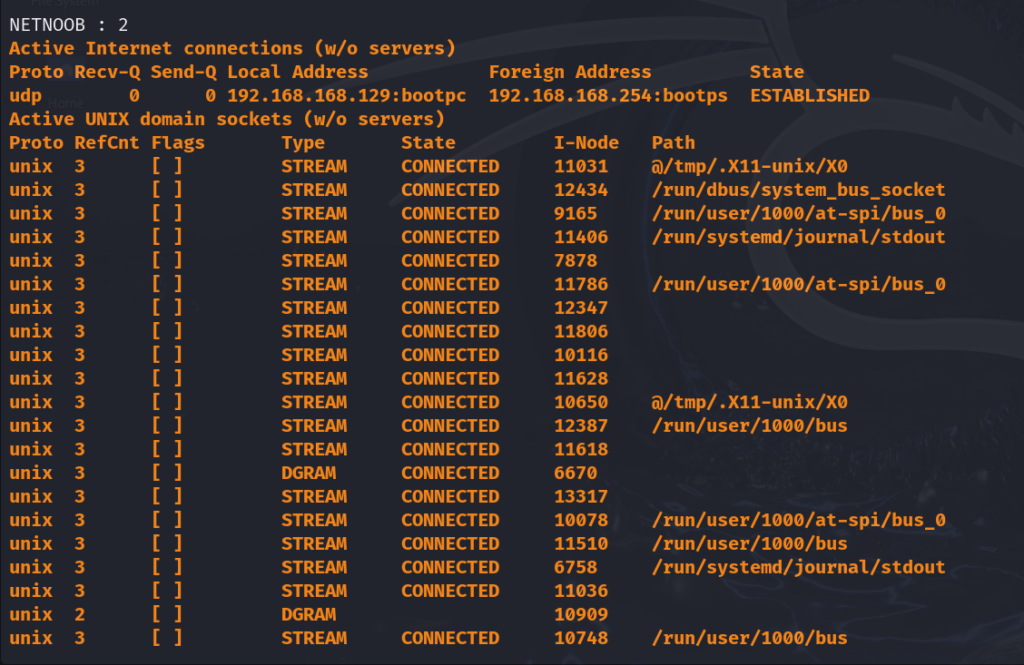
Task: Select I-Node value 11031
Action: point(581,167)
